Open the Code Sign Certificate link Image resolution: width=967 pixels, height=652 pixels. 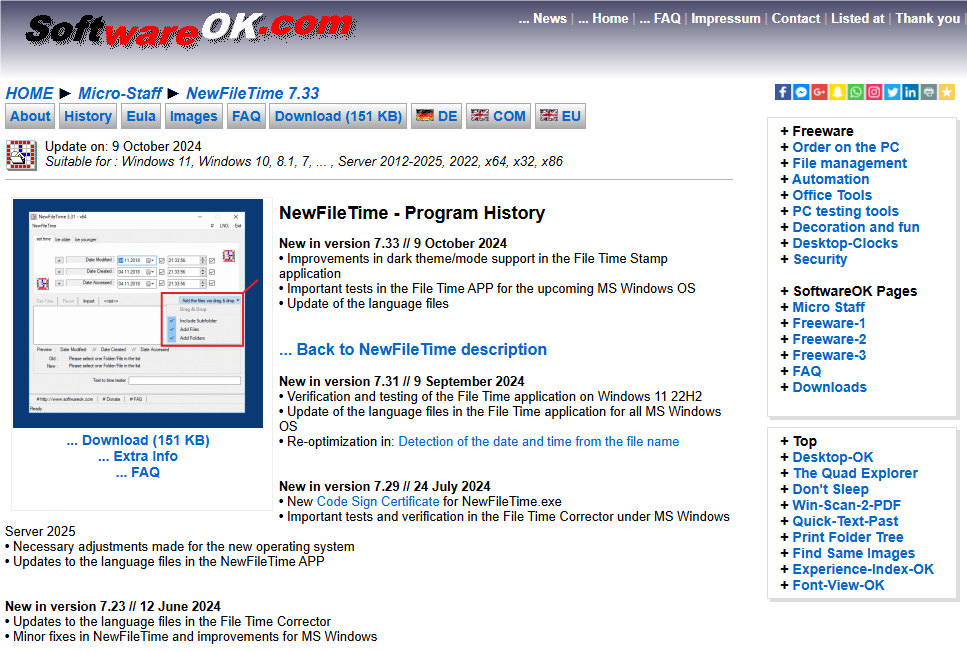(x=378, y=501)
